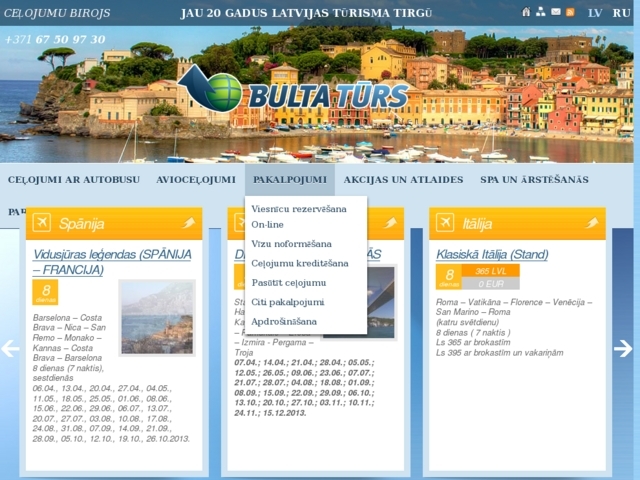Click the 365 LVL price label
This screenshot has width=640, height=480.
tap(491, 271)
